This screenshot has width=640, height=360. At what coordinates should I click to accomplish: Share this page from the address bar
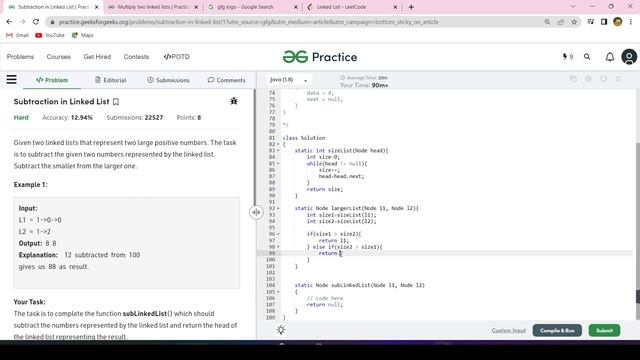pyautogui.click(x=560, y=22)
